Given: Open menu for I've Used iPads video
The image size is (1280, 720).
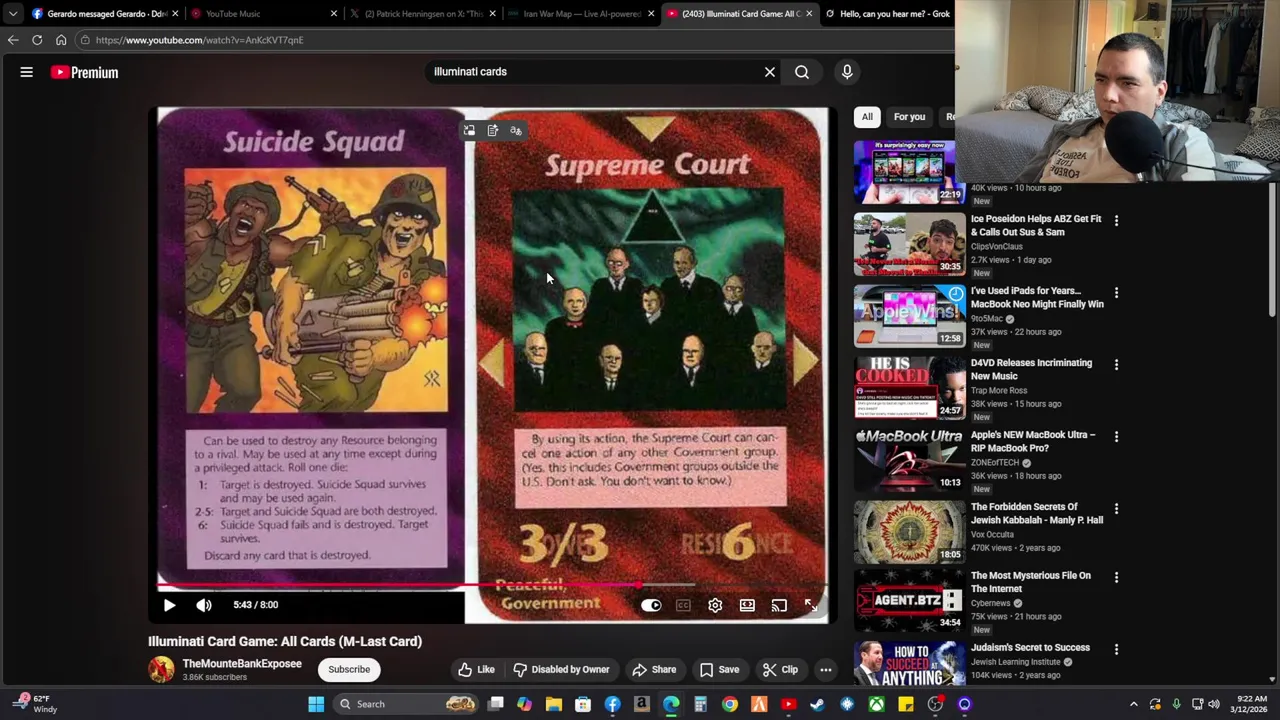Looking at the screenshot, I should point(1116,292).
